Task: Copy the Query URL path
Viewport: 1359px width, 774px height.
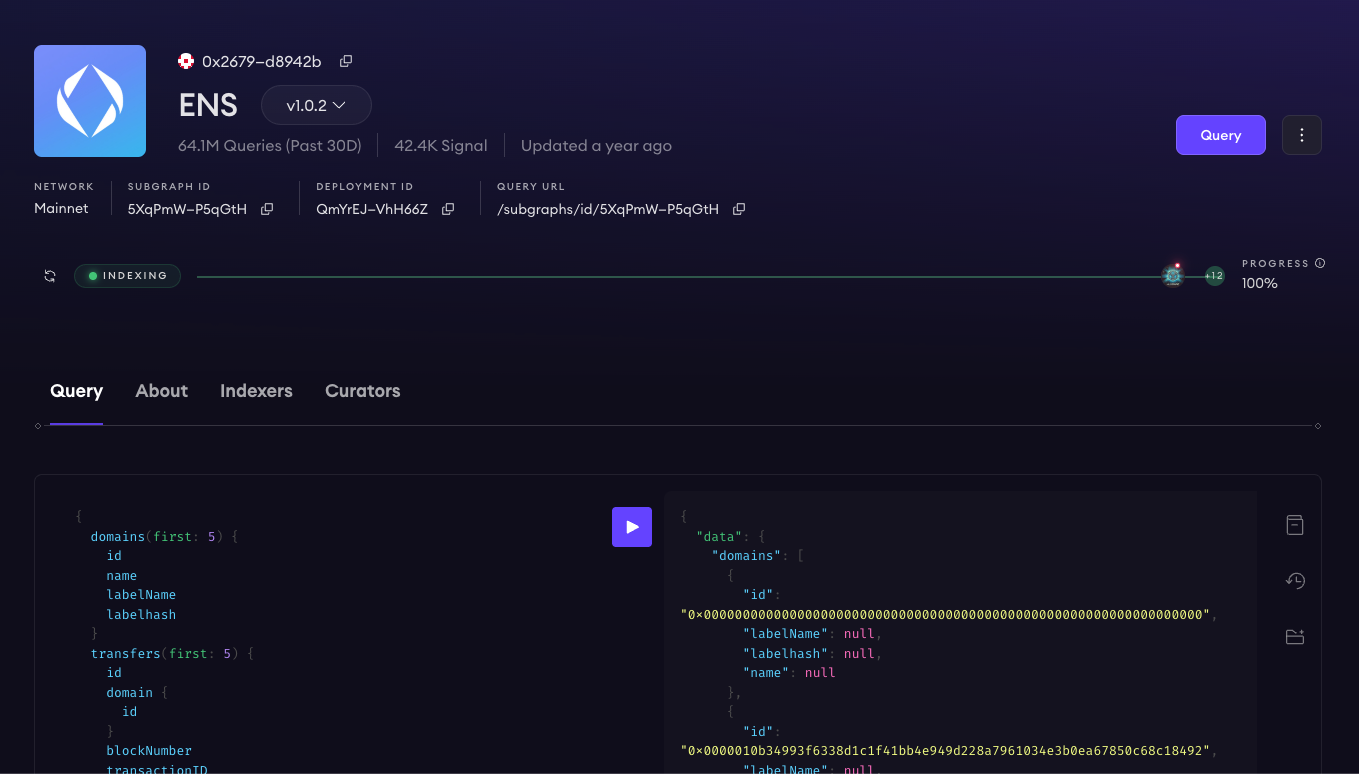Action: (x=739, y=209)
